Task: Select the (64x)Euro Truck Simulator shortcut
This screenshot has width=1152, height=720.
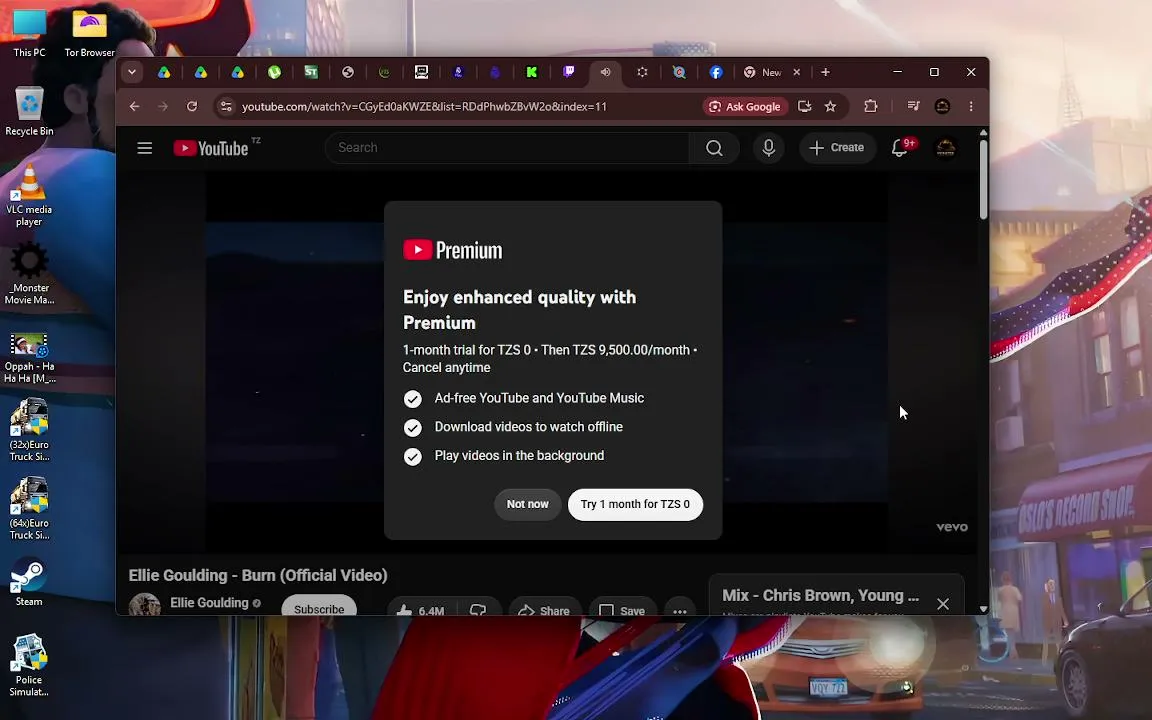Action: [x=29, y=508]
